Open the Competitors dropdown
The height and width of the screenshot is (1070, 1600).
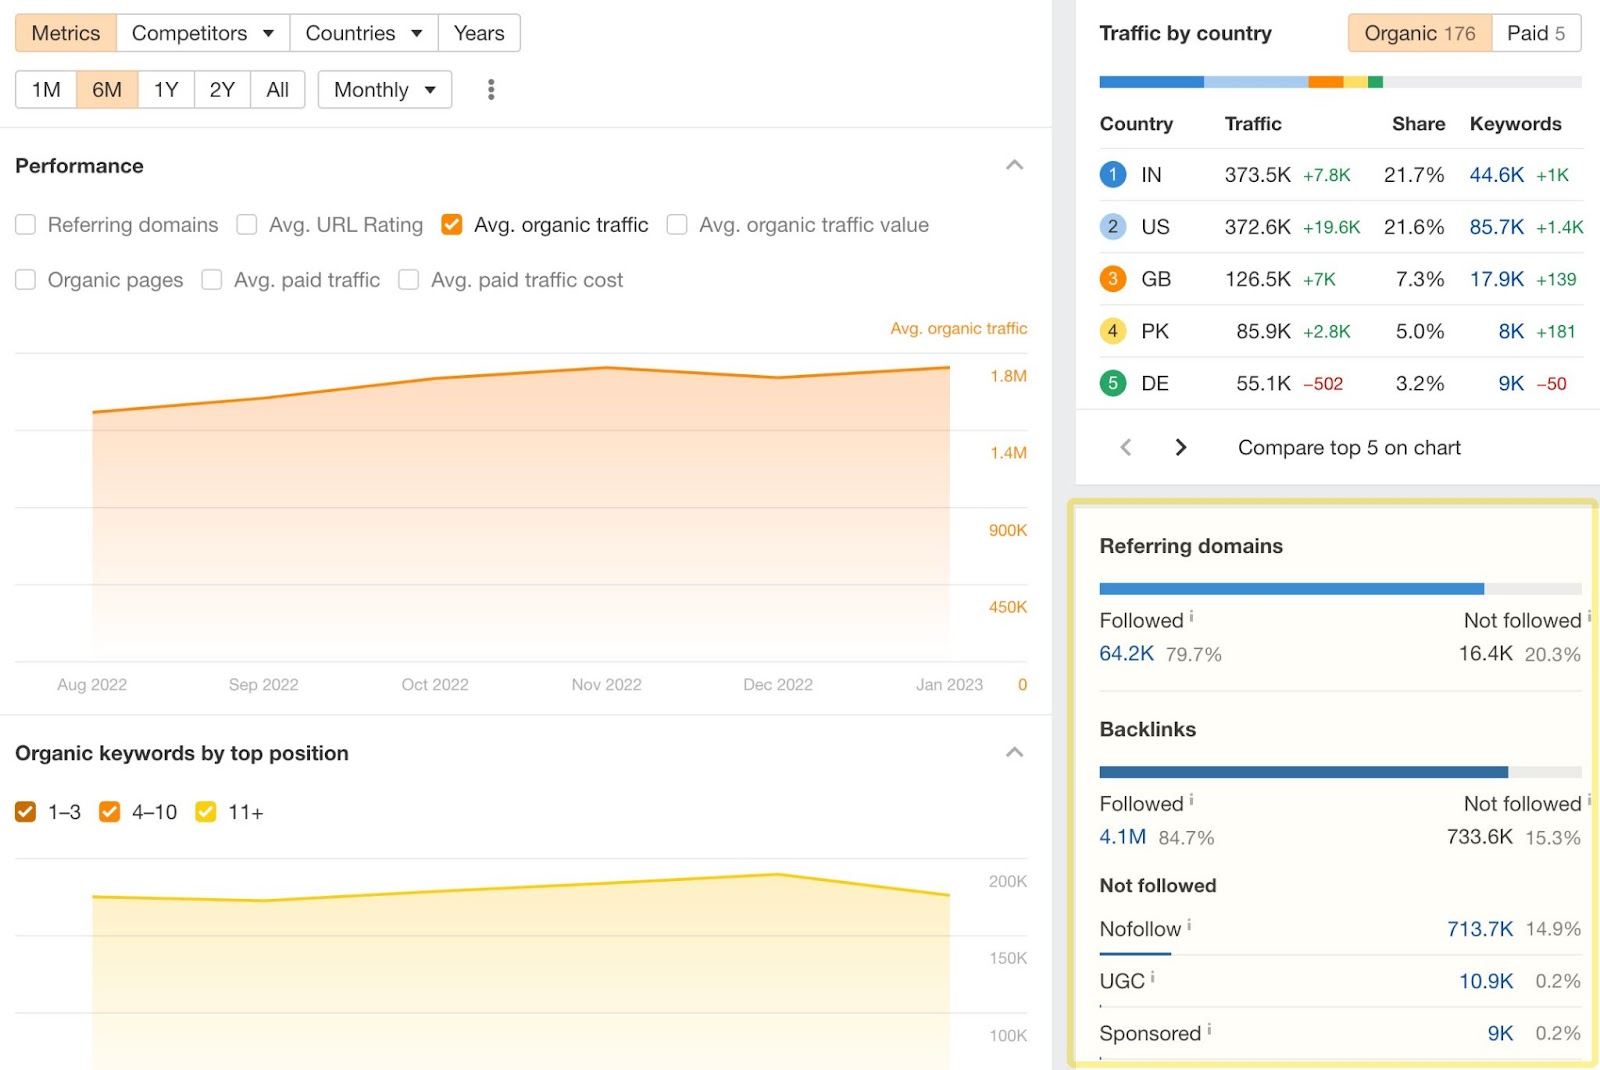[x=202, y=32]
